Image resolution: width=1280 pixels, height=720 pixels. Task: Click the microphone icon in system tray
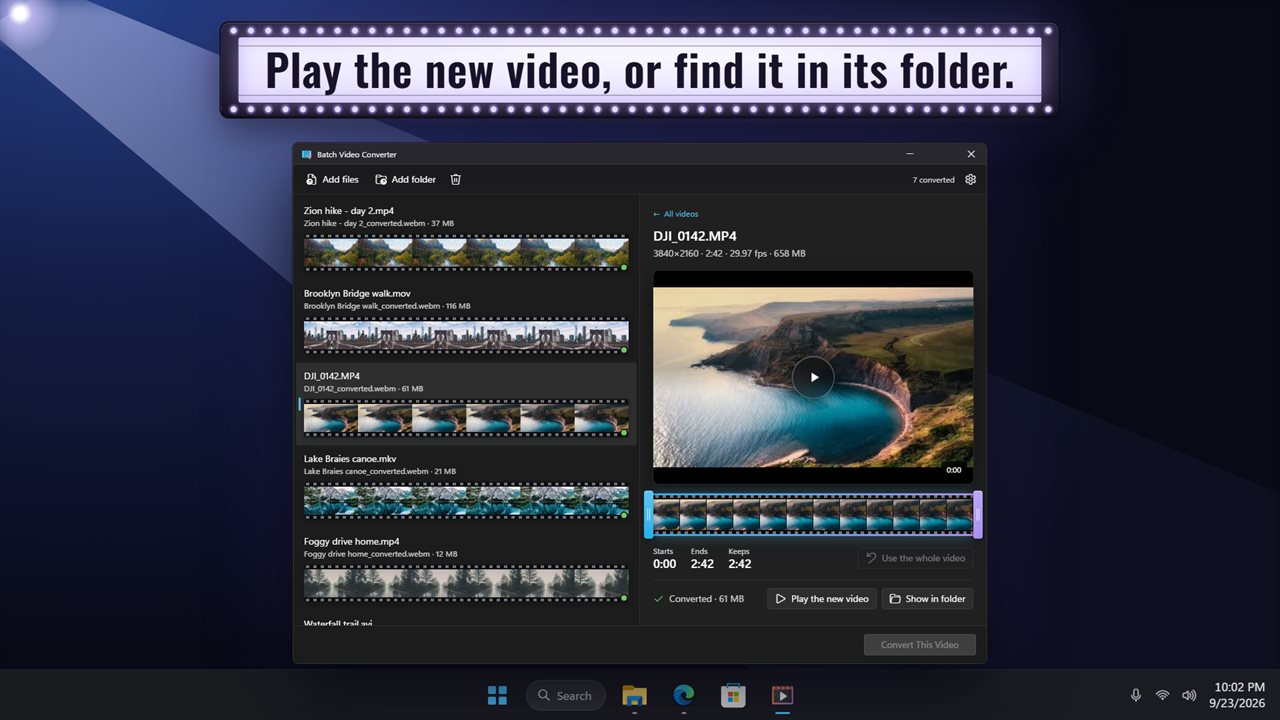pos(1136,695)
